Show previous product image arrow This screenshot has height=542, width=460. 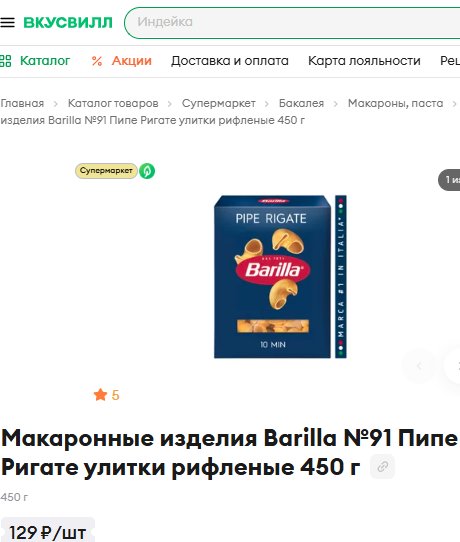coord(419,366)
